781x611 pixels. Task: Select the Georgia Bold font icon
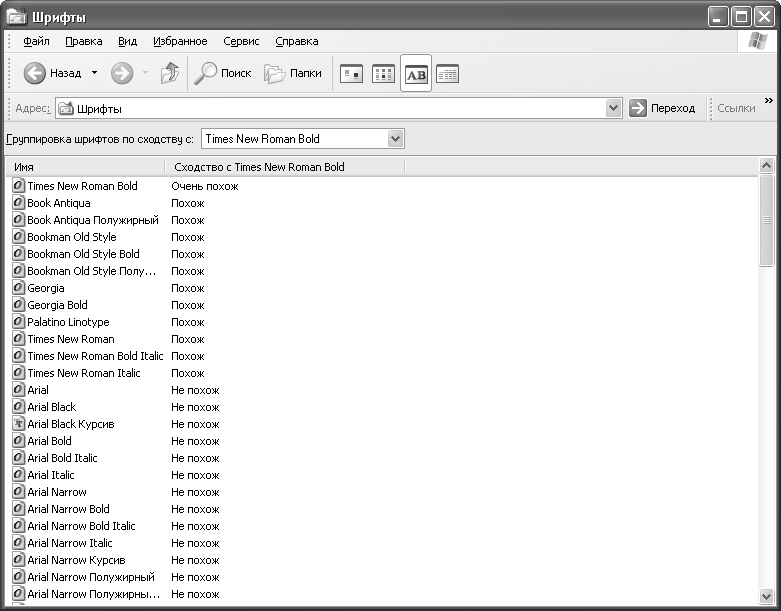click(18, 305)
